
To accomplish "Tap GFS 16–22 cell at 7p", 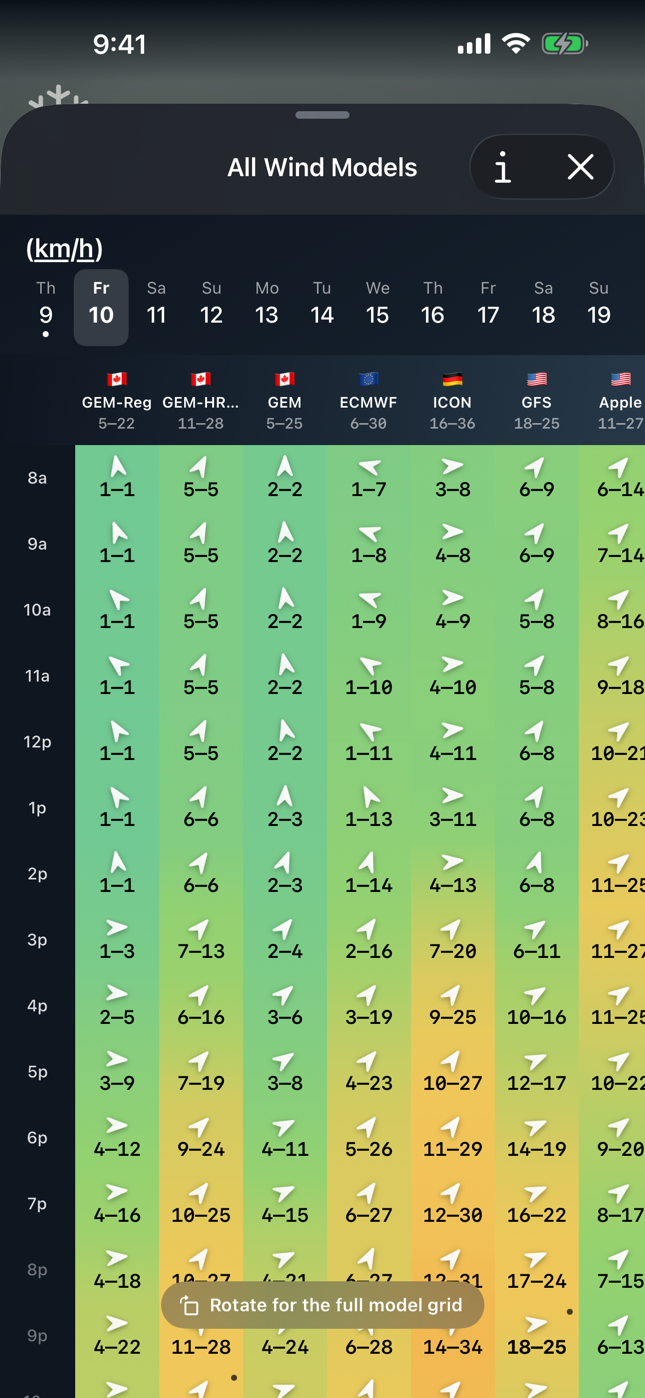I will click(537, 1203).
